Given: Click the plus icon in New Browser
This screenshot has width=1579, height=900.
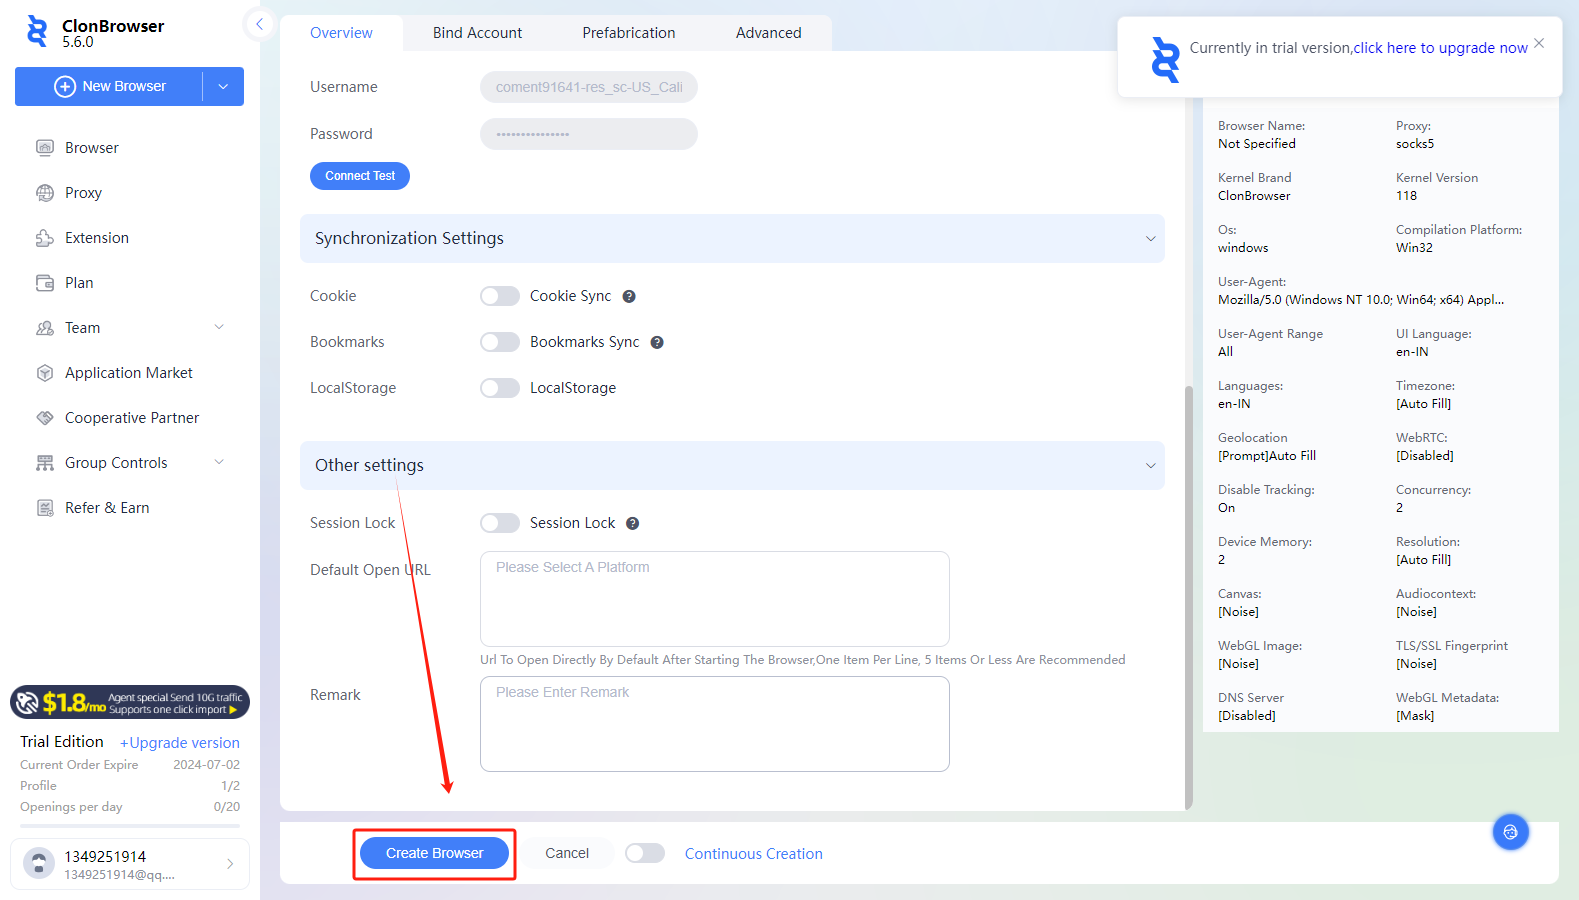Looking at the screenshot, I should coord(65,87).
